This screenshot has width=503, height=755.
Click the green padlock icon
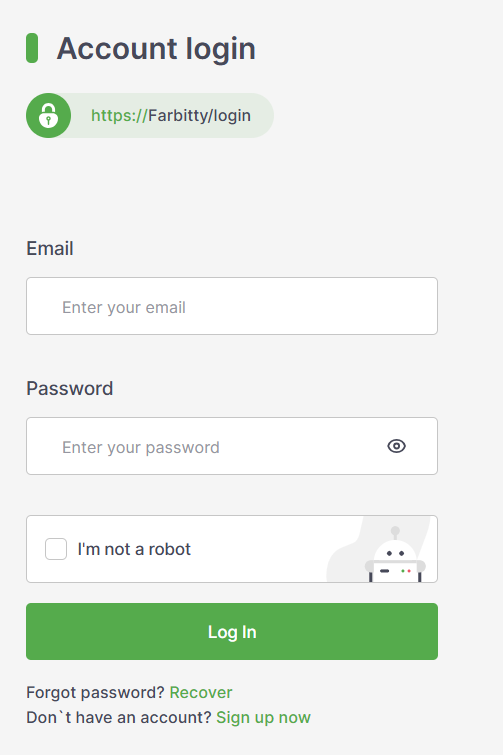(48, 116)
